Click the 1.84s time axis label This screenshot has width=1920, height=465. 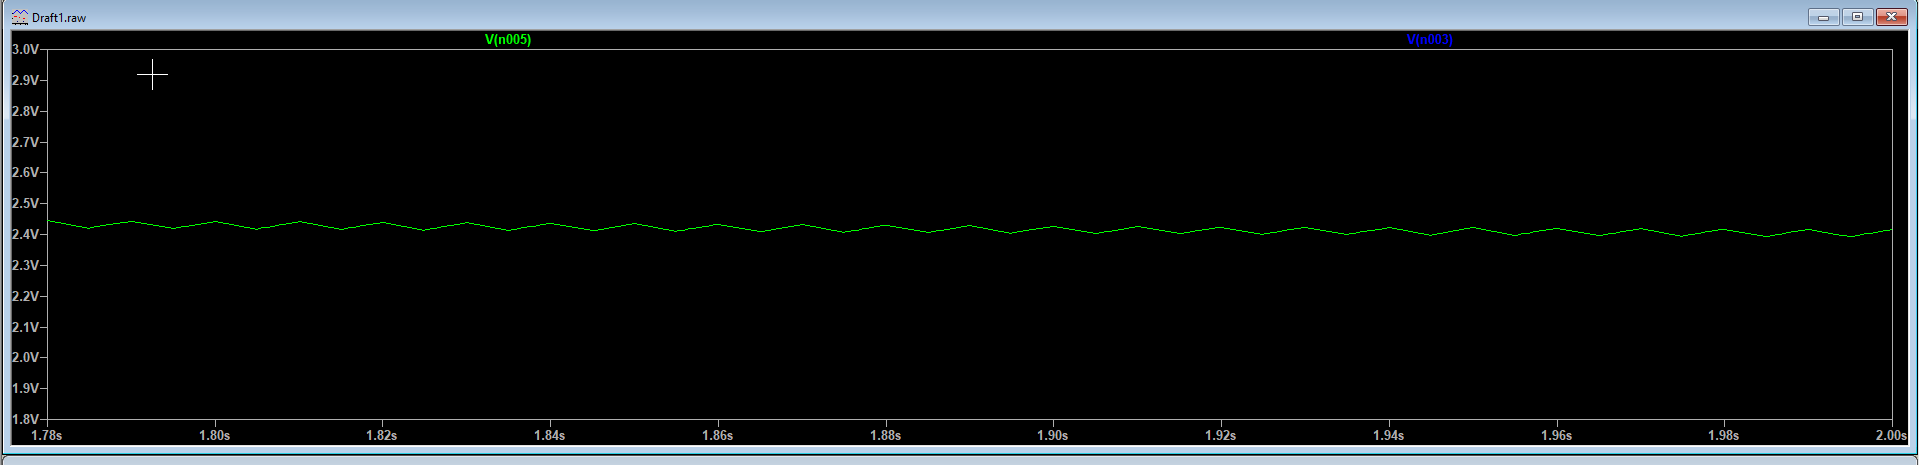coord(549,435)
